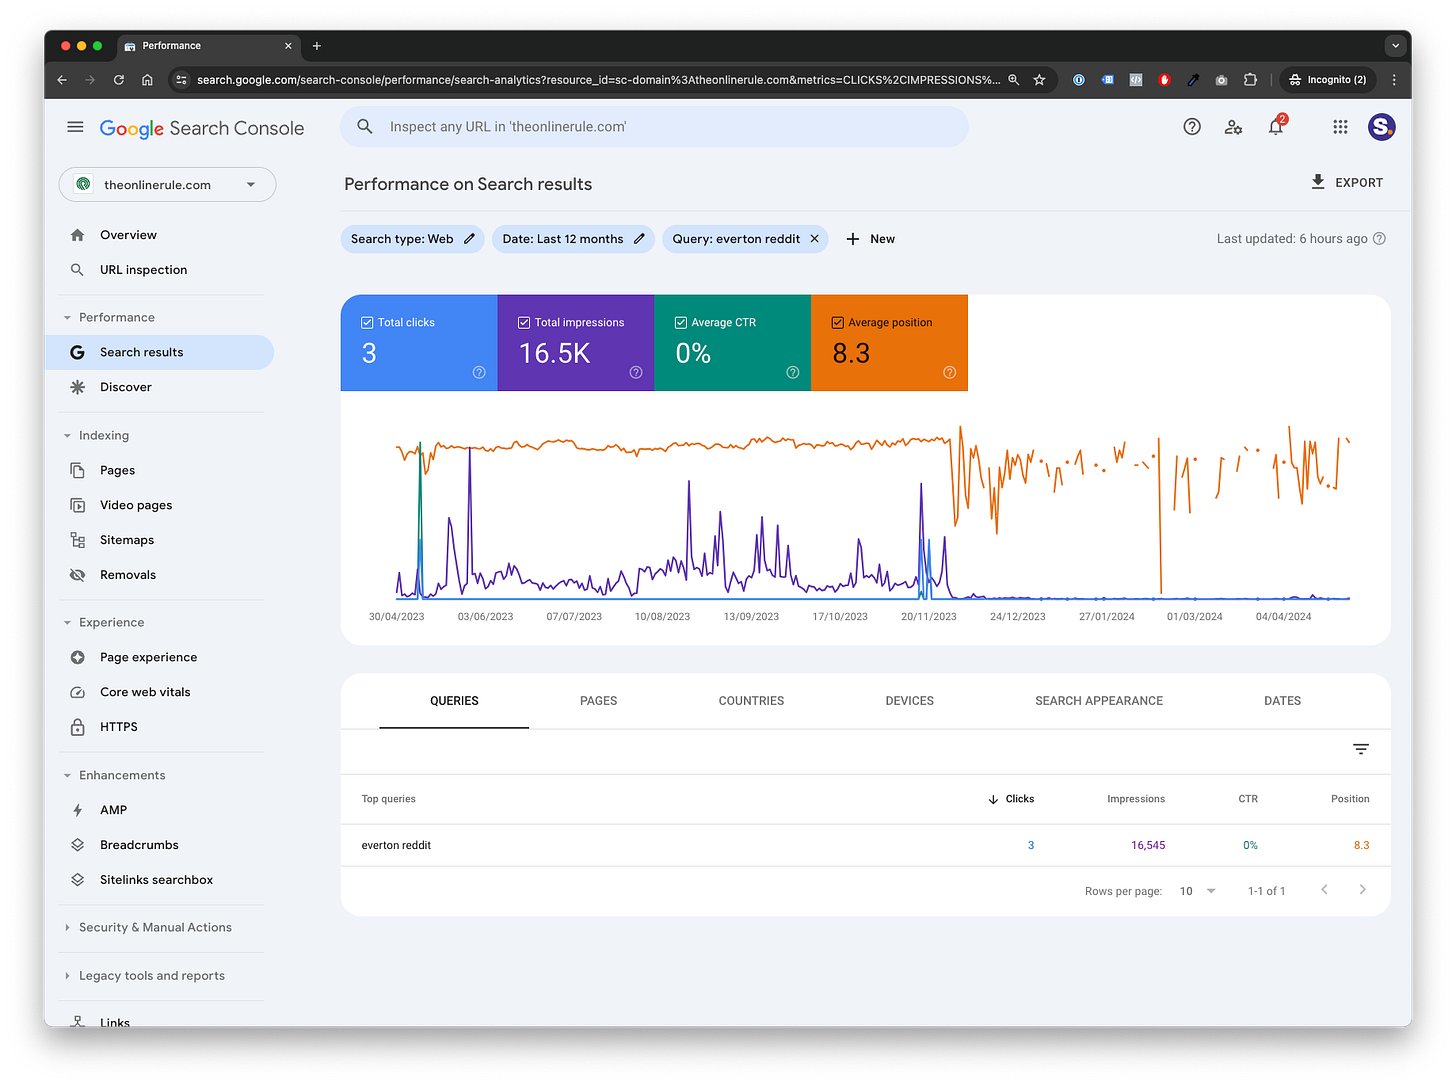Open the everton reddit query row
Screen dimensions: 1456x1085
865,845
